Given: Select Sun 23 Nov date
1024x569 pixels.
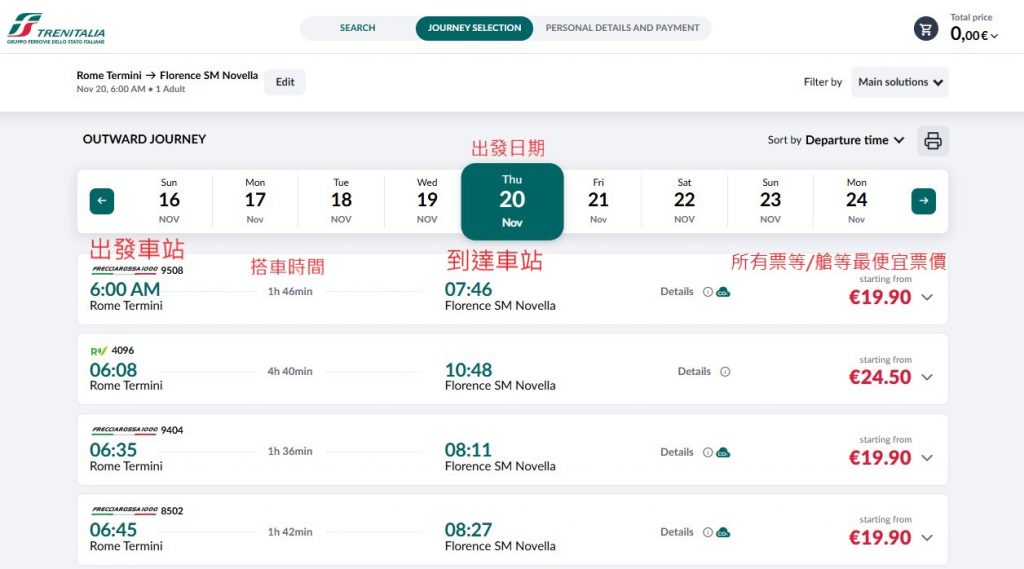Looking at the screenshot, I should point(771,201).
